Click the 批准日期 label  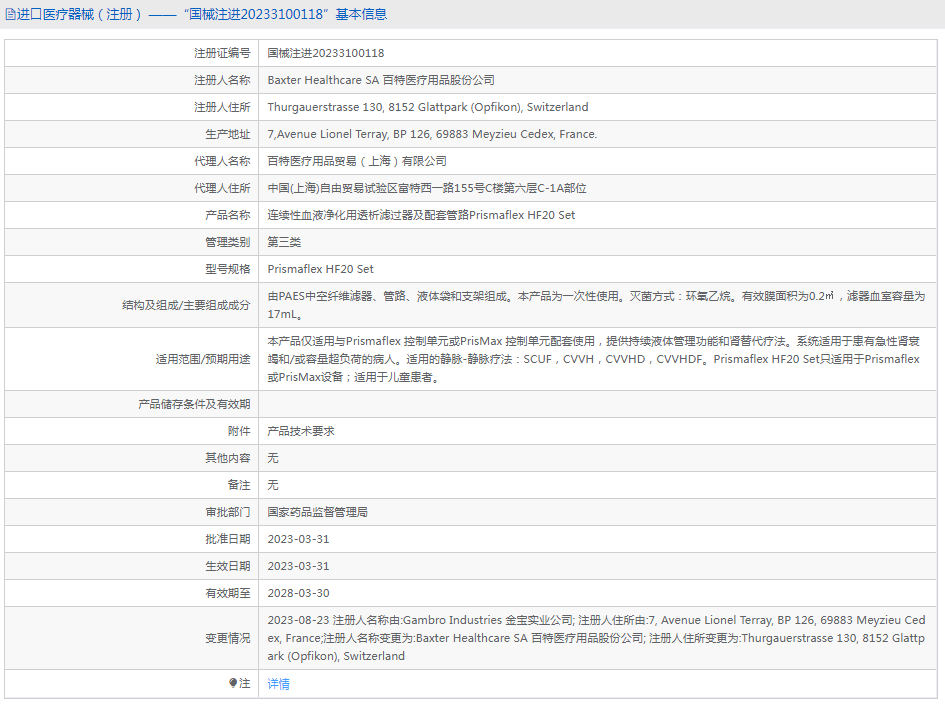[x=228, y=539]
